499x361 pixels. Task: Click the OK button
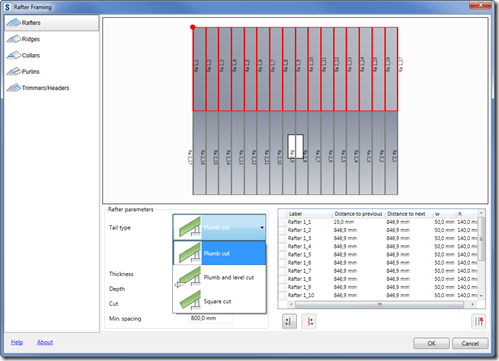(431, 343)
